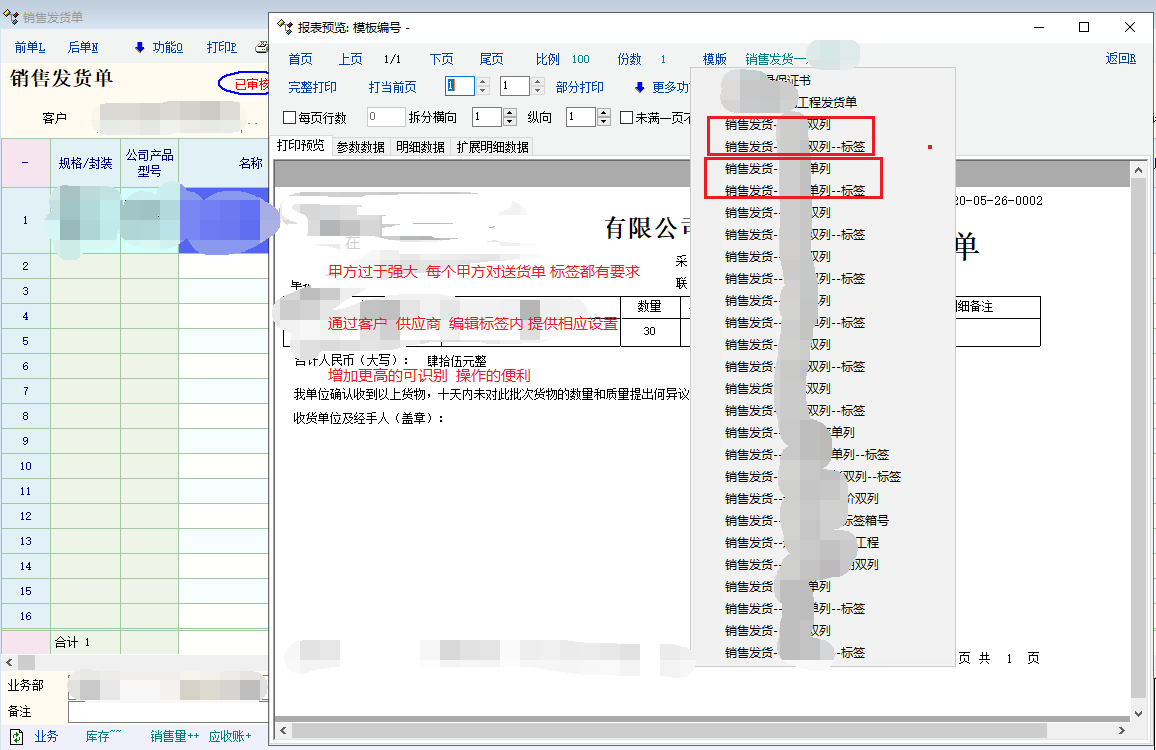The height and width of the screenshot is (750, 1156).
Task: Toggle the 未满一页 checkbox
Action: (x=627, y=118)
